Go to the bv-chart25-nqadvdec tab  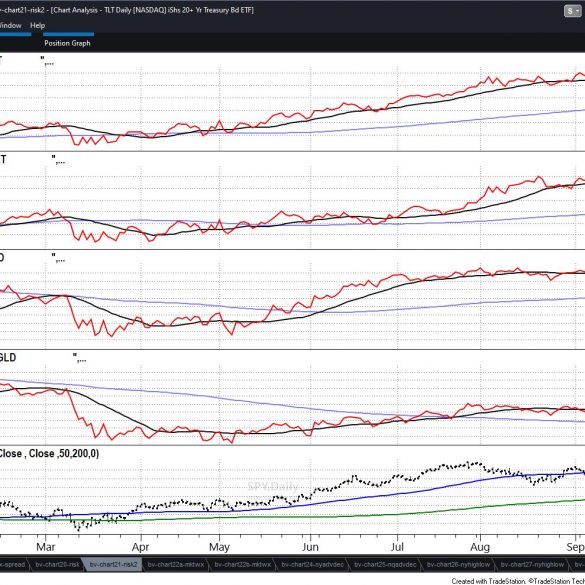click(x=385, y=564)
